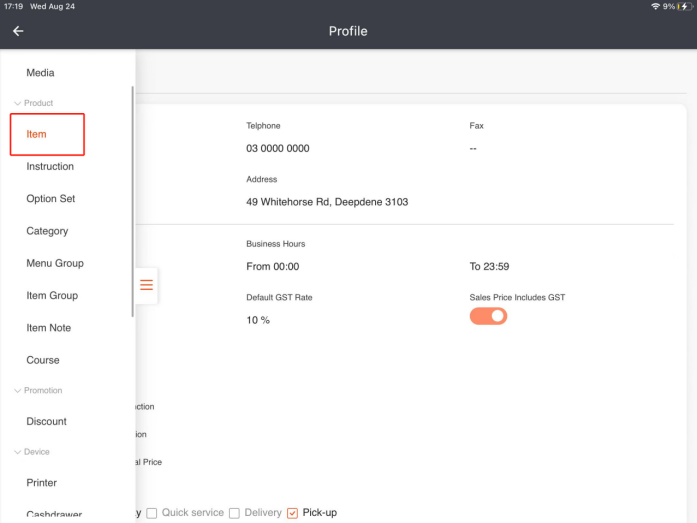This screenshot has height=523, width=697.
Task: Select Item in the sidebar
Action: coord(36,134)
